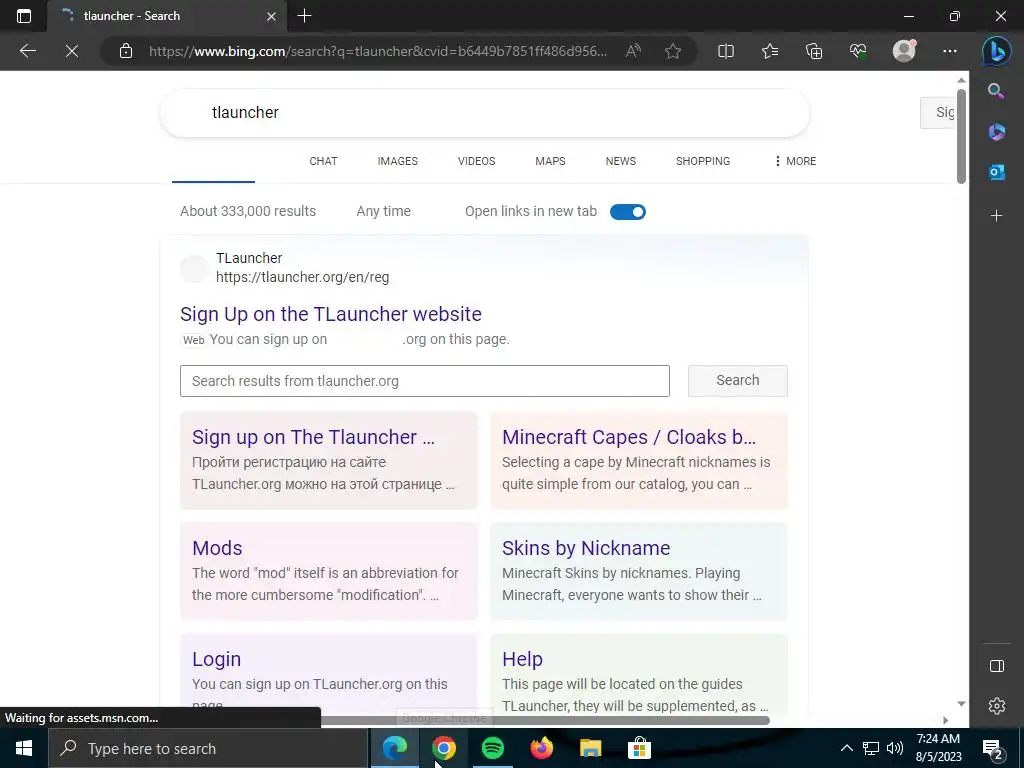Image resolution: width=1024 pixels, height=768 pixels.
Task: Click the taskbar Type here to search box
Action: (x=208, y=748)
